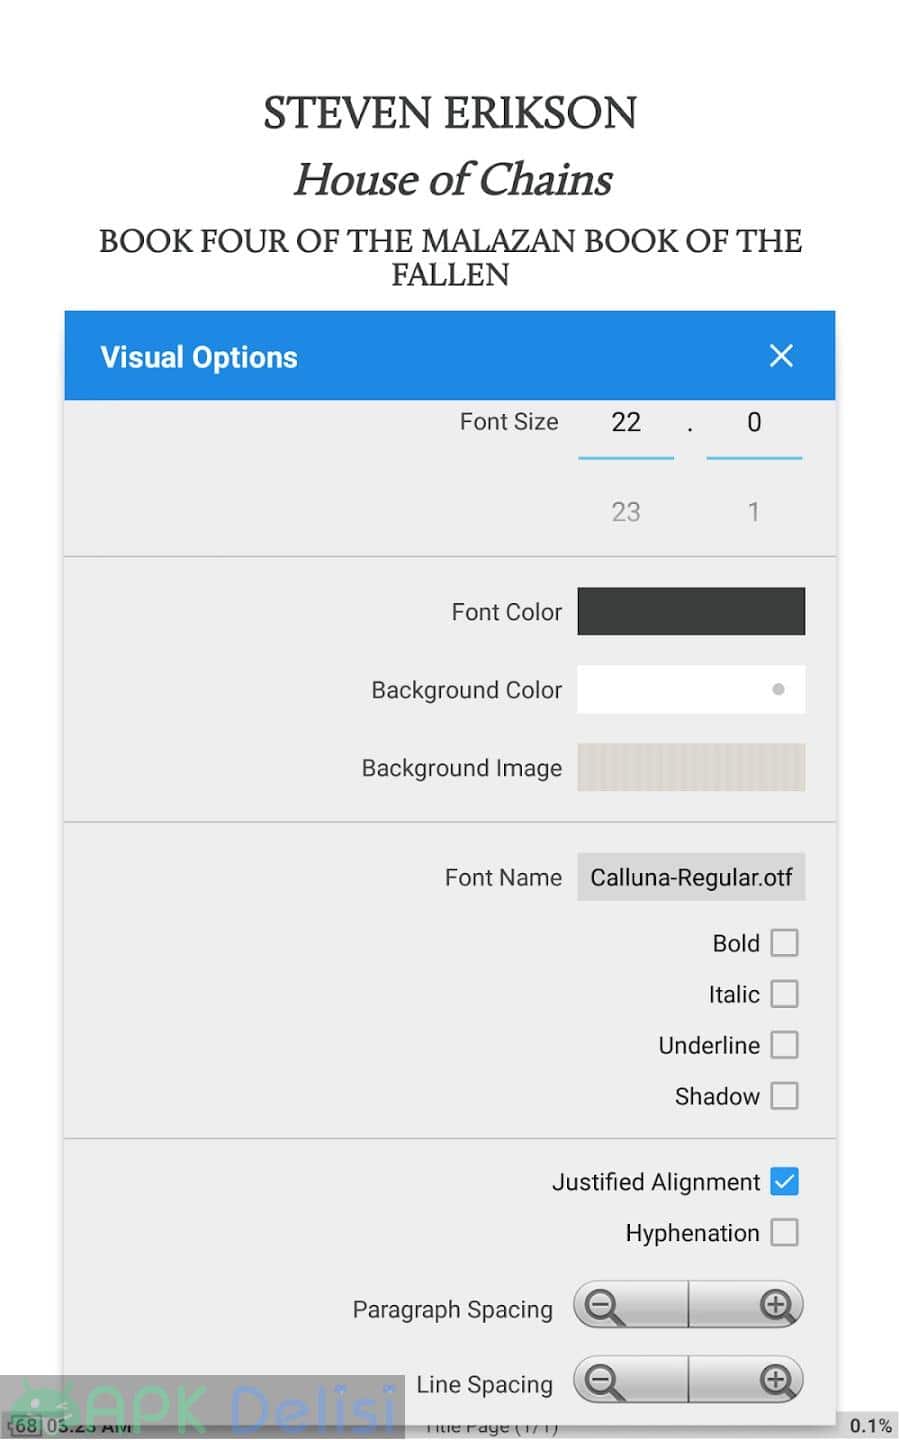Enable the Bold checkbox
This screenshot has width=900, height=1440.
pos(785,943)
